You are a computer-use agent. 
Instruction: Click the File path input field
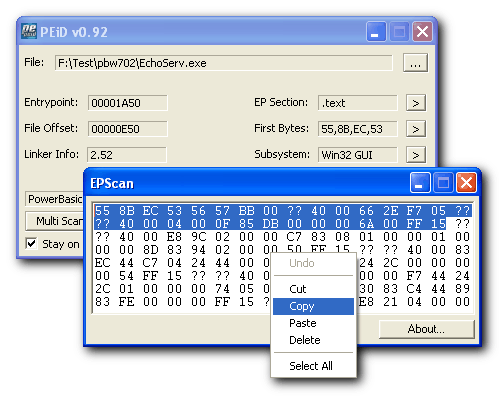[224, 63]
